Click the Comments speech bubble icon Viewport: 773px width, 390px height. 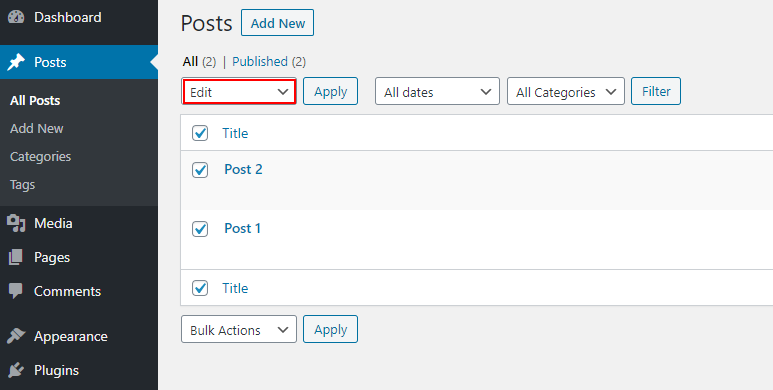16,291
